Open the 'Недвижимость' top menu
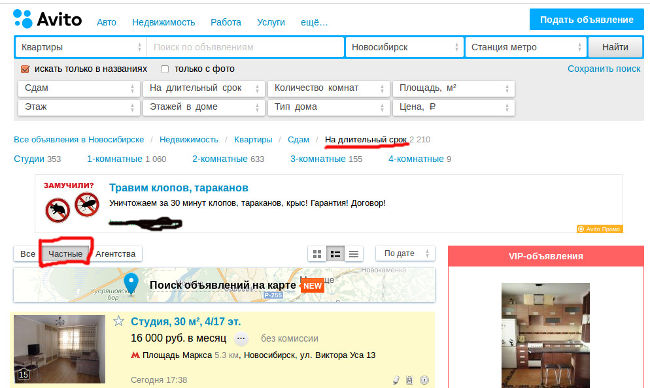 pyautogui.click(x=163, y=22)
